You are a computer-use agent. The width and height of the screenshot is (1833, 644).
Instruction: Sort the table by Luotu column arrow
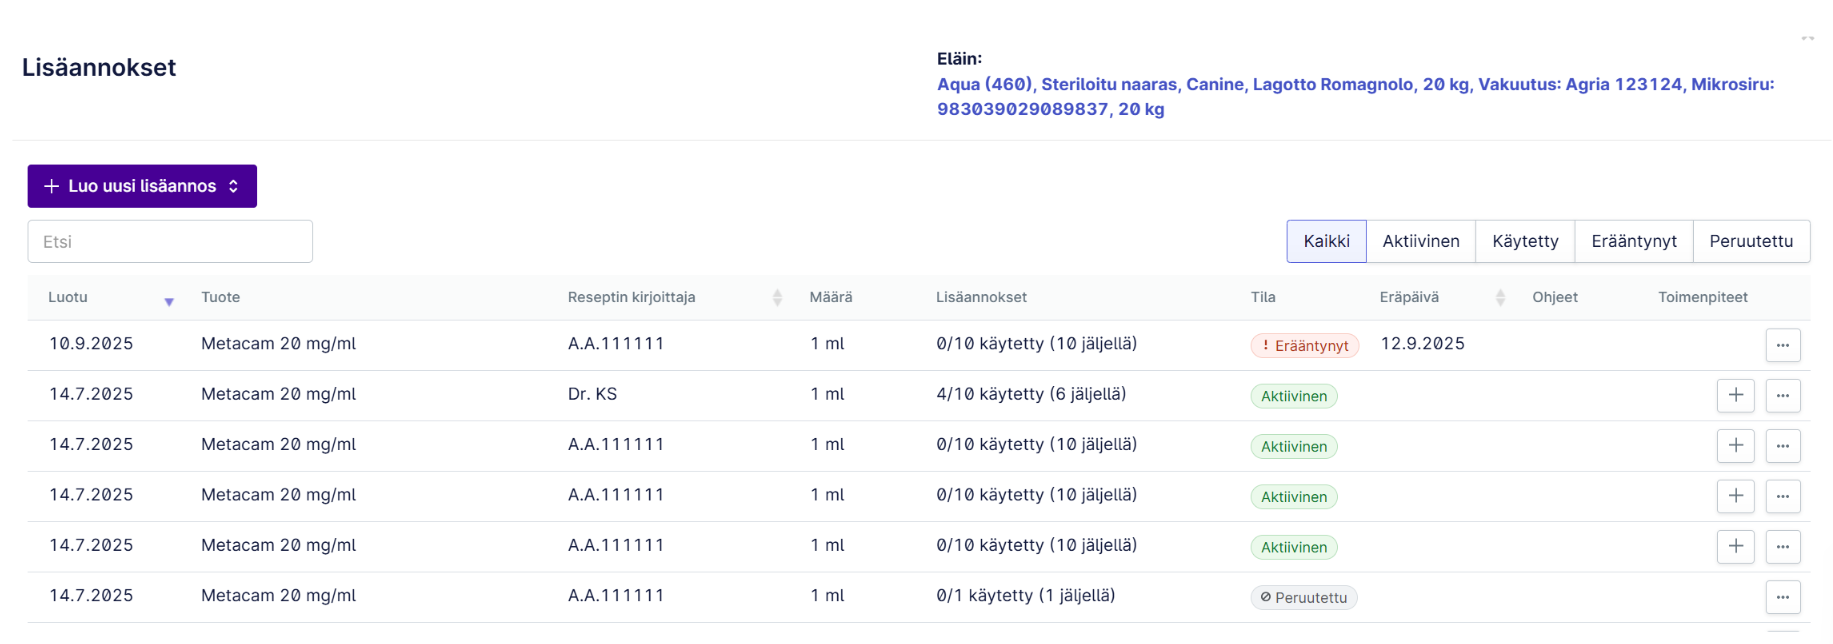pyautogui.click(x=169, y=301)
